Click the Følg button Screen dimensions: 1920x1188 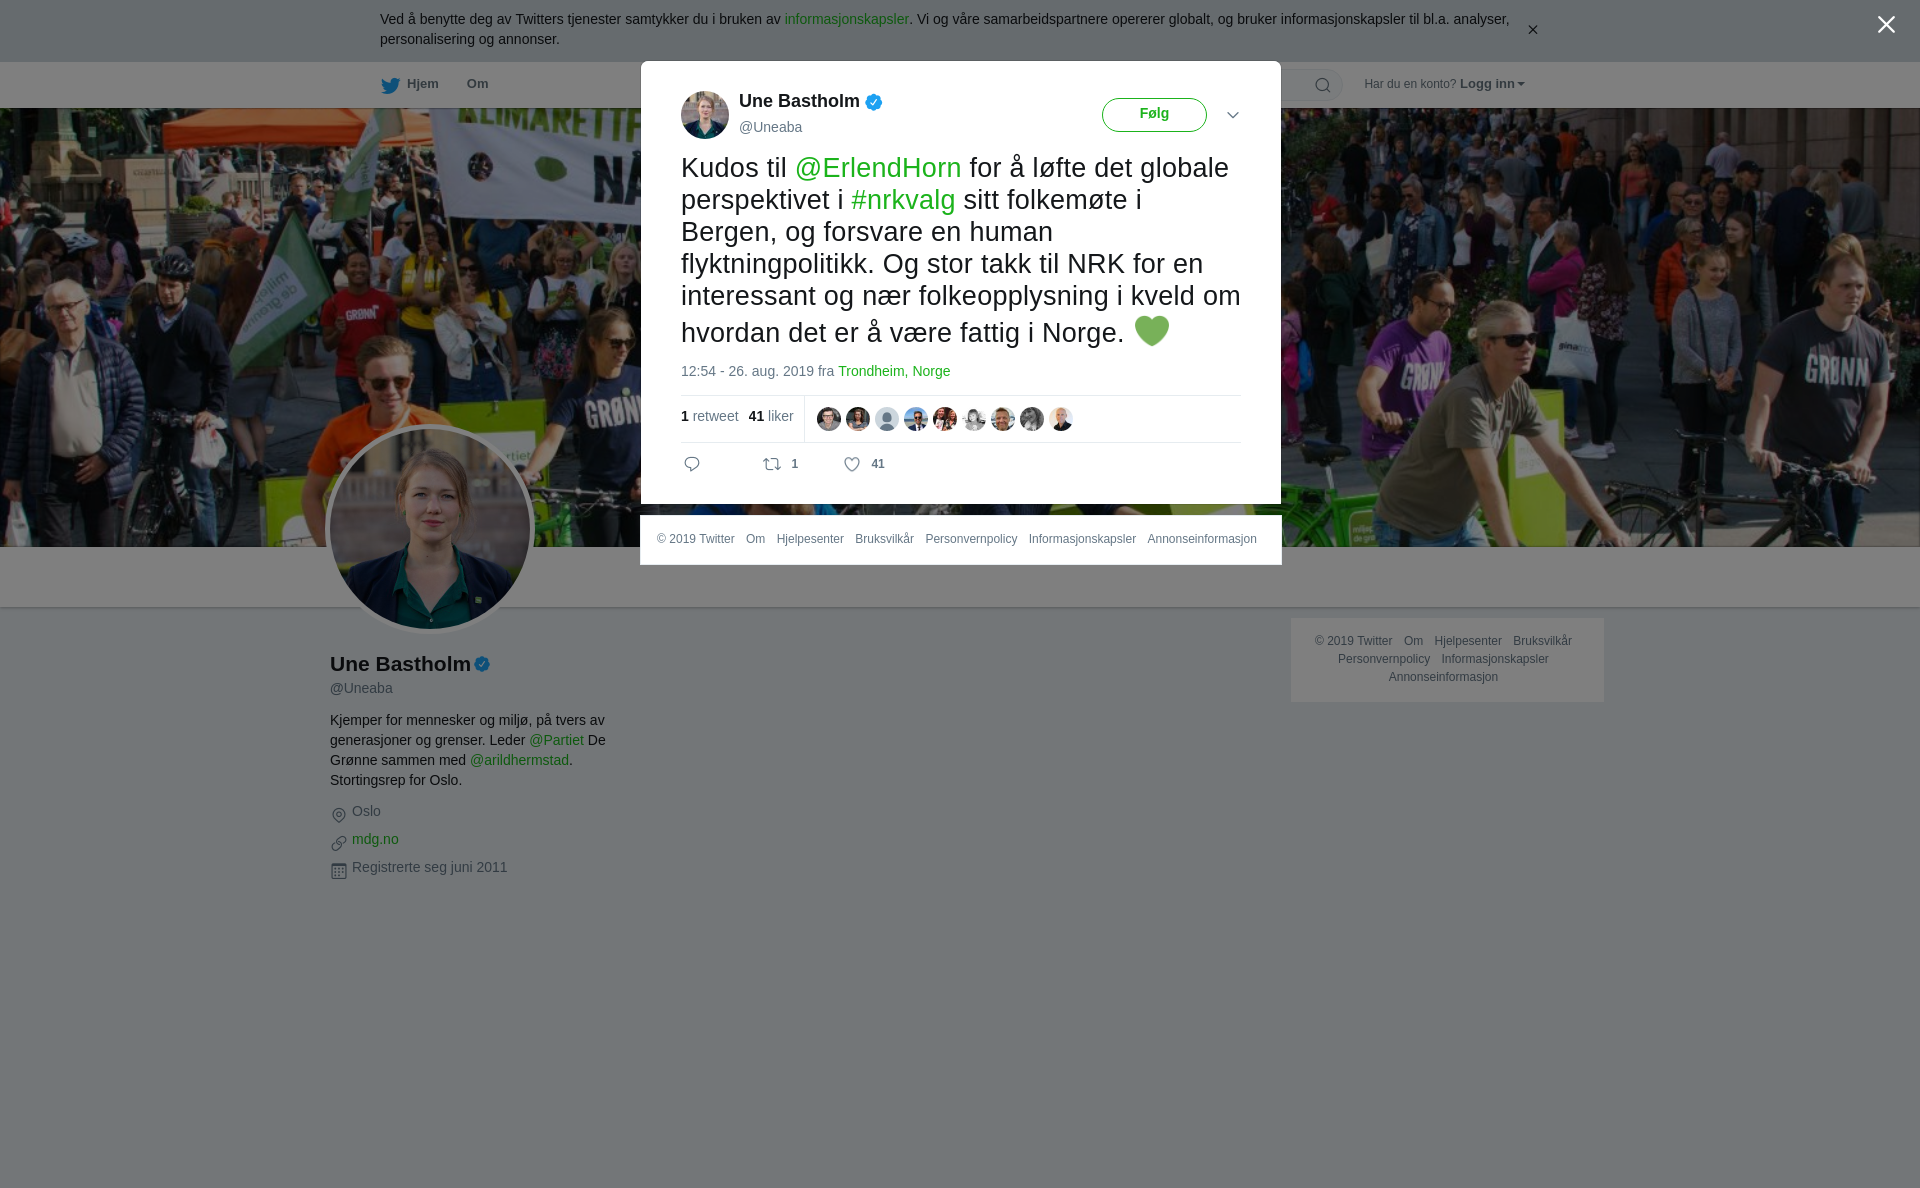click(x=1154, y=115)
